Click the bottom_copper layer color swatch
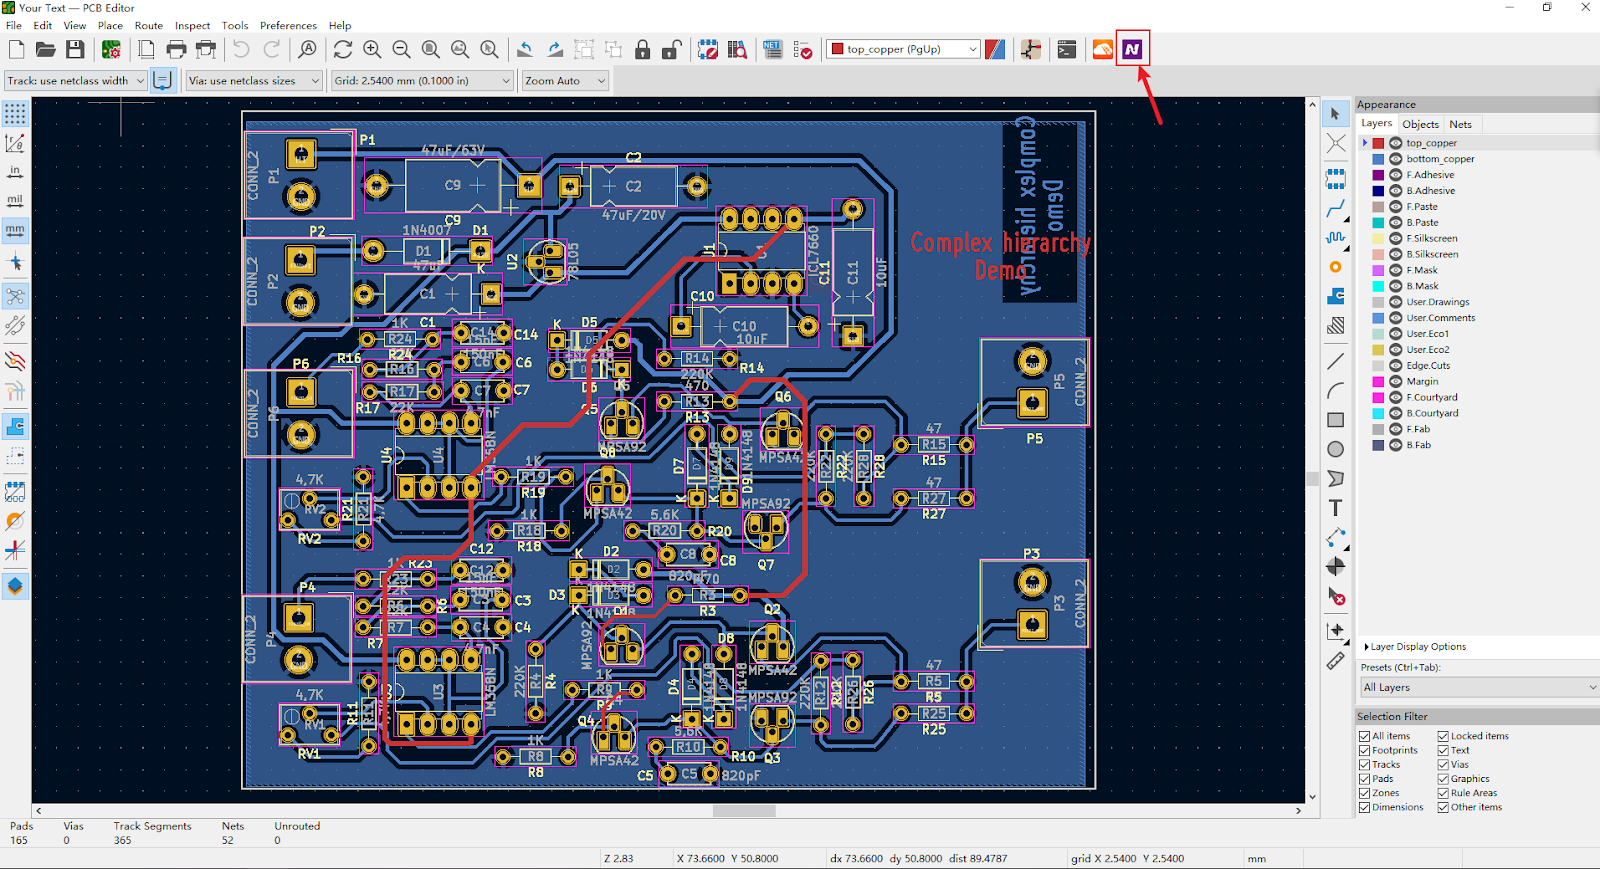This screenshot has width=1600, height=869. 1378,159
